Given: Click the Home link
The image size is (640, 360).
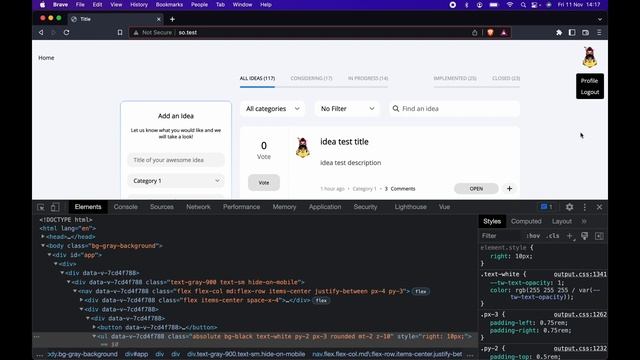Looking at the screenshot, I should point(46,58).
